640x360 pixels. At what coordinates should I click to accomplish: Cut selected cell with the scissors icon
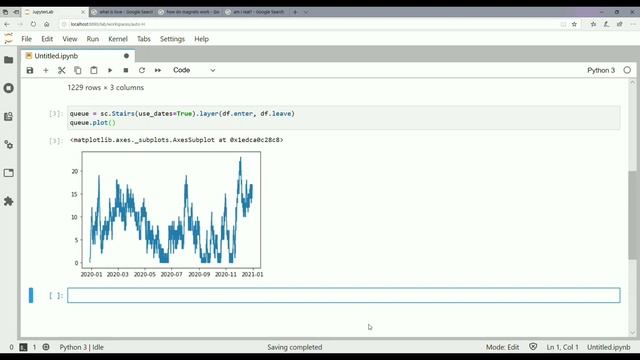click(x=62, y=70)
